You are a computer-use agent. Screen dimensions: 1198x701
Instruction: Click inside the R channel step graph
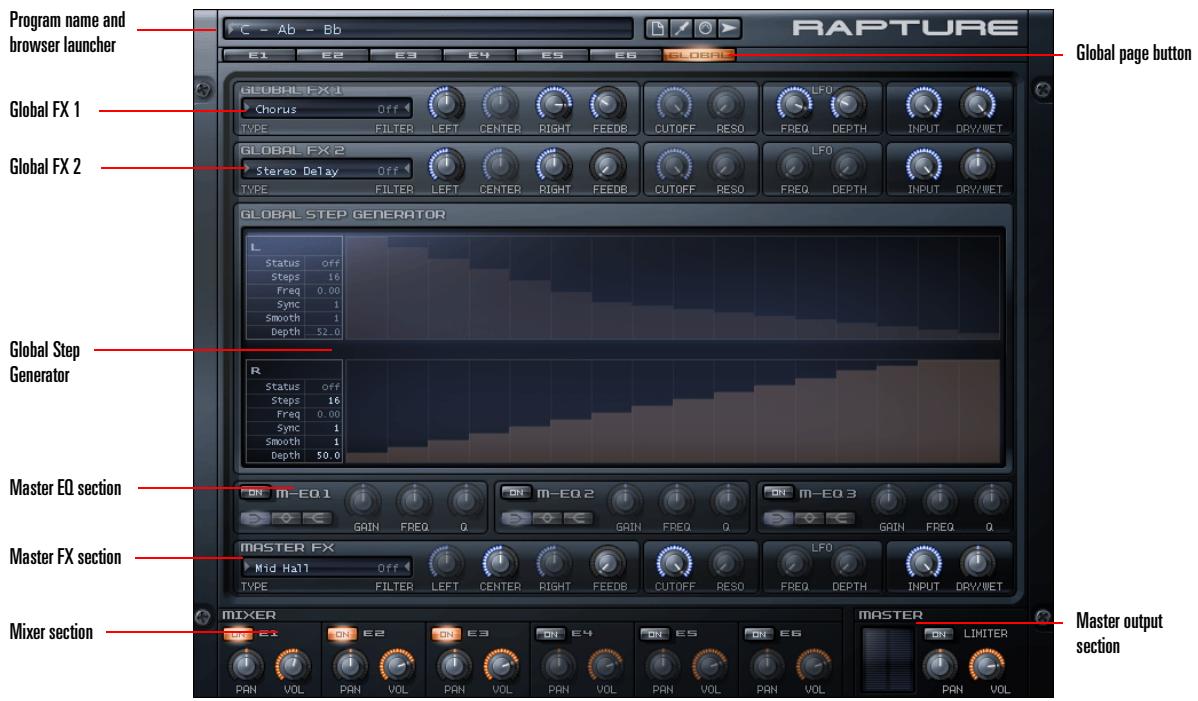click(672, 411)
